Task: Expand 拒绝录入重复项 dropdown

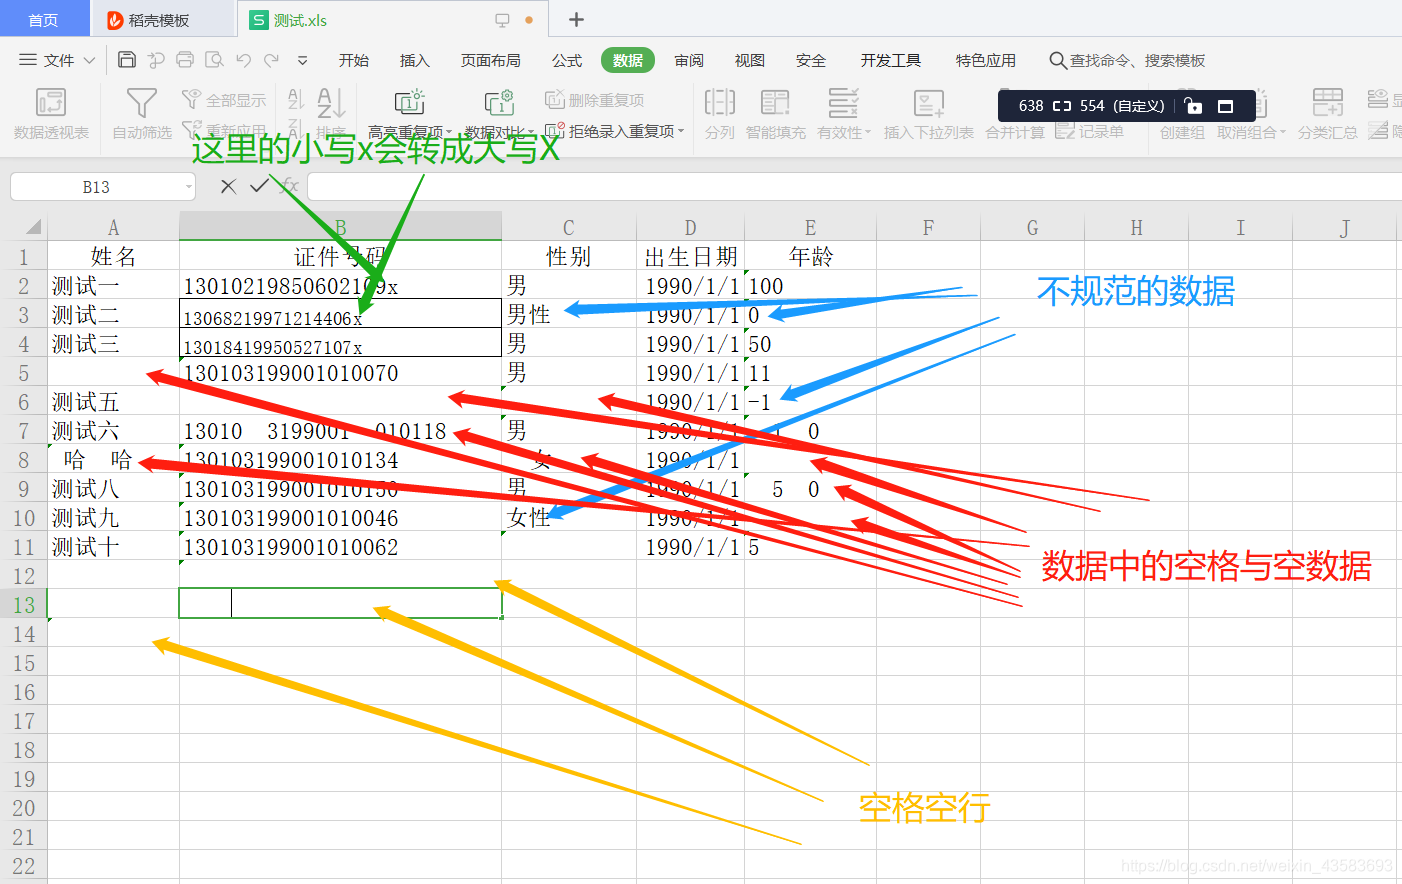Action: coord(681,131)
